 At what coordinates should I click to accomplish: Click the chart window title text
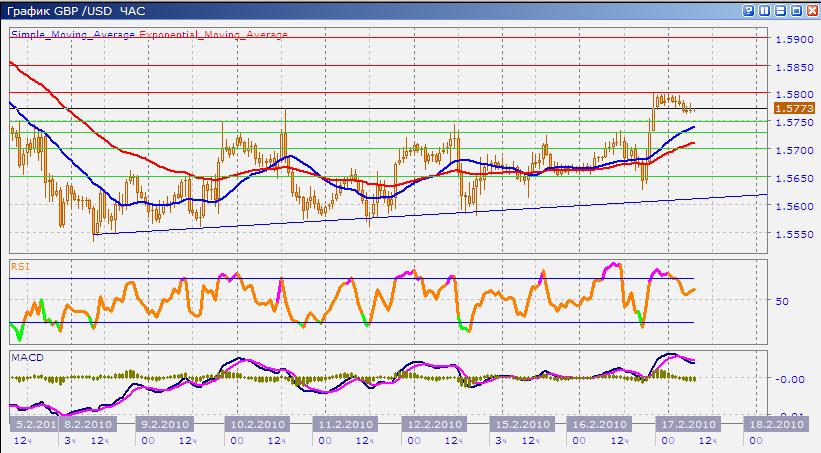pyautogui.click(x=76, y=10)
